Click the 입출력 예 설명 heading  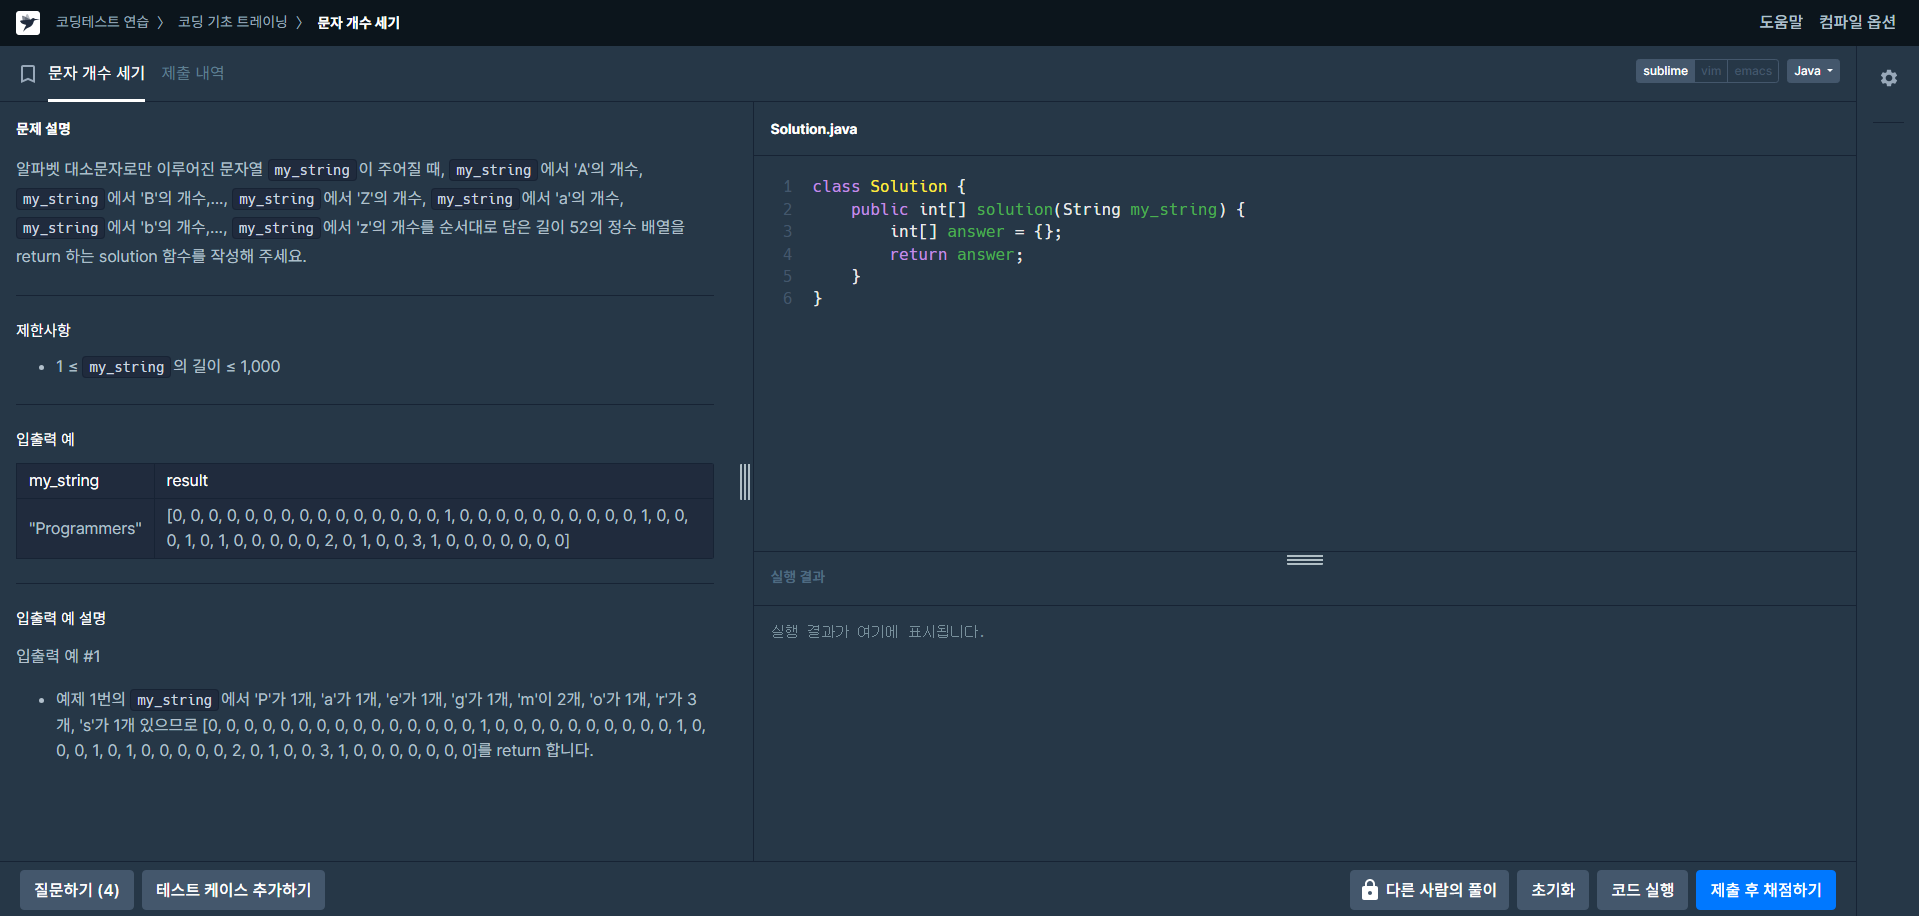click(x=61, y=618)
